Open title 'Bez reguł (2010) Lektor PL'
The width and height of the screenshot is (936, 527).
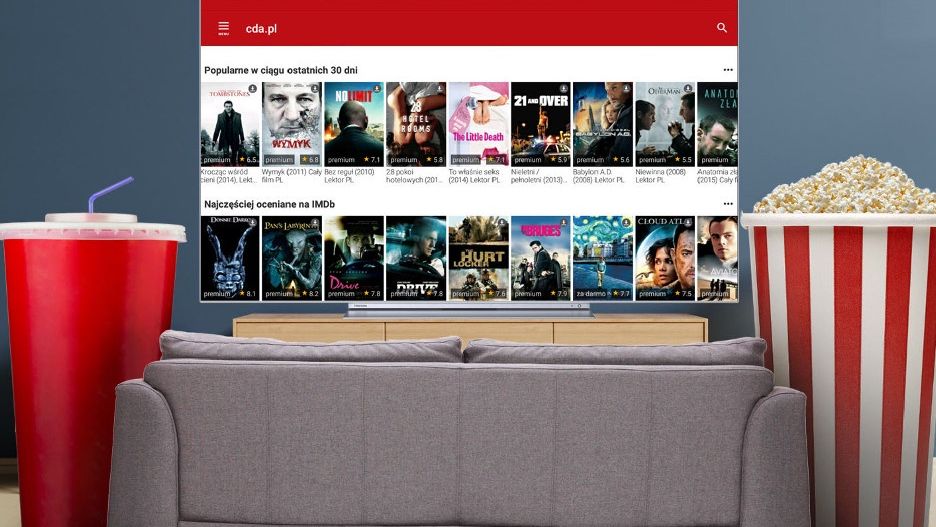coord(350,175)
